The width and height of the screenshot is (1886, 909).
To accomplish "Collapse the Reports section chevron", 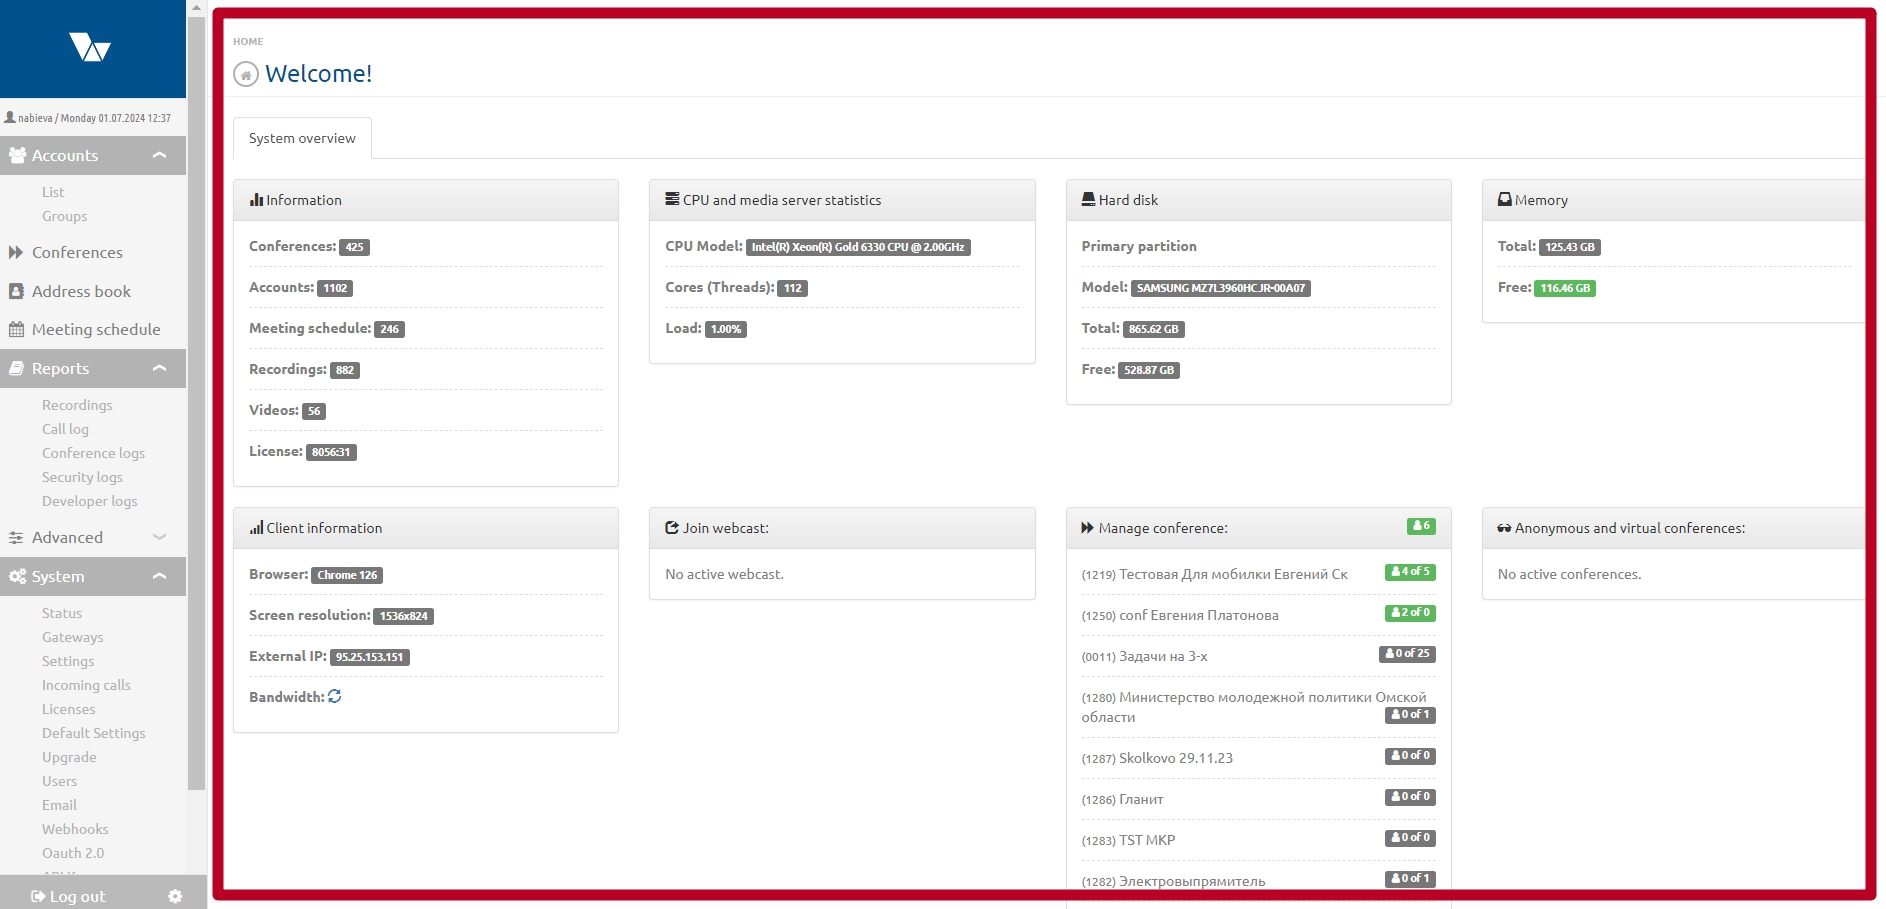I will coord(159,368).
